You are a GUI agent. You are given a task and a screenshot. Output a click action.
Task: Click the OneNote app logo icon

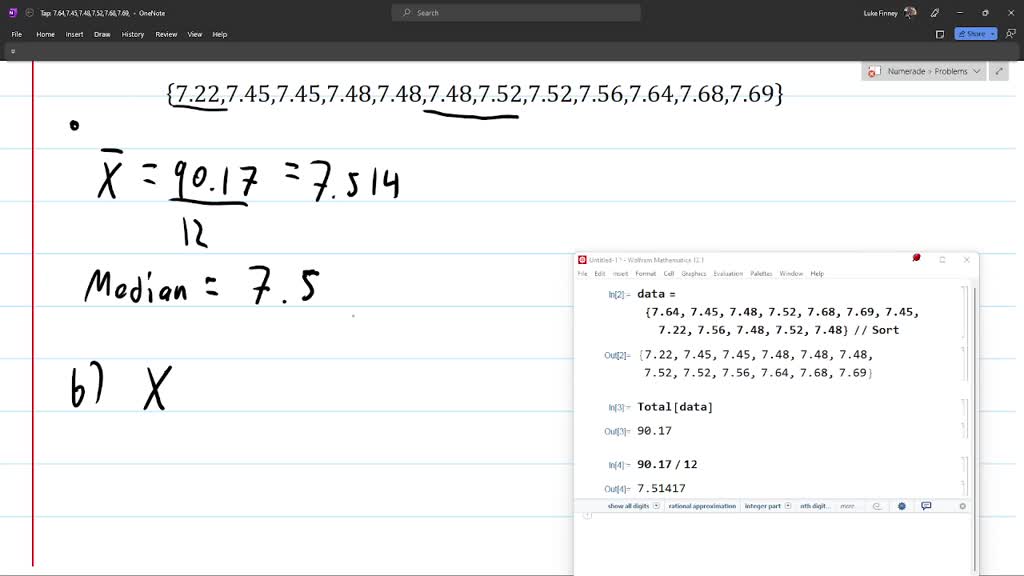tap(13, 13)
